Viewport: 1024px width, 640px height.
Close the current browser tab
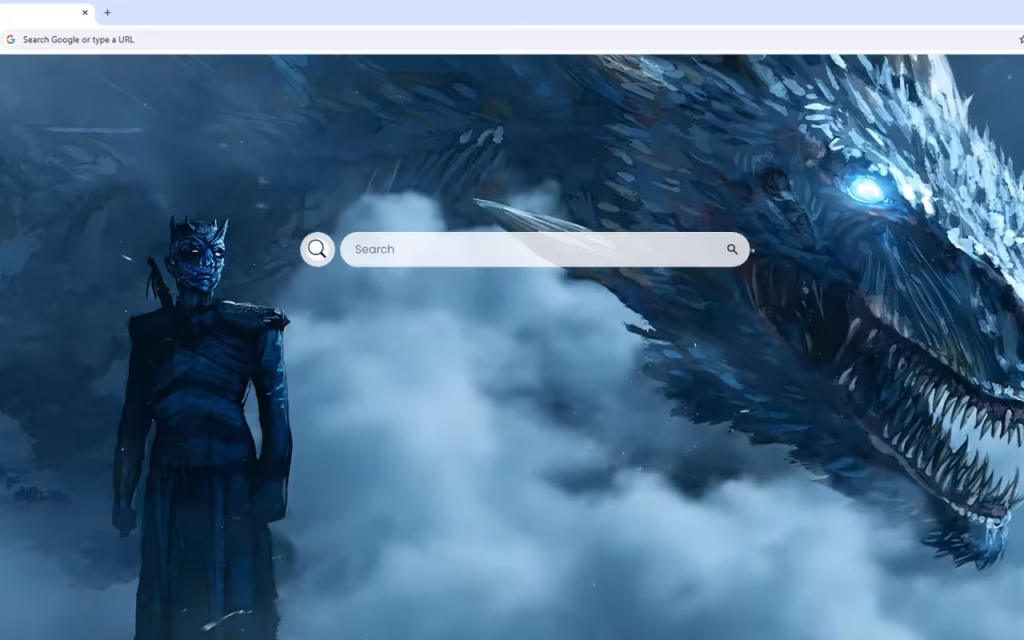tap(85, 12)
